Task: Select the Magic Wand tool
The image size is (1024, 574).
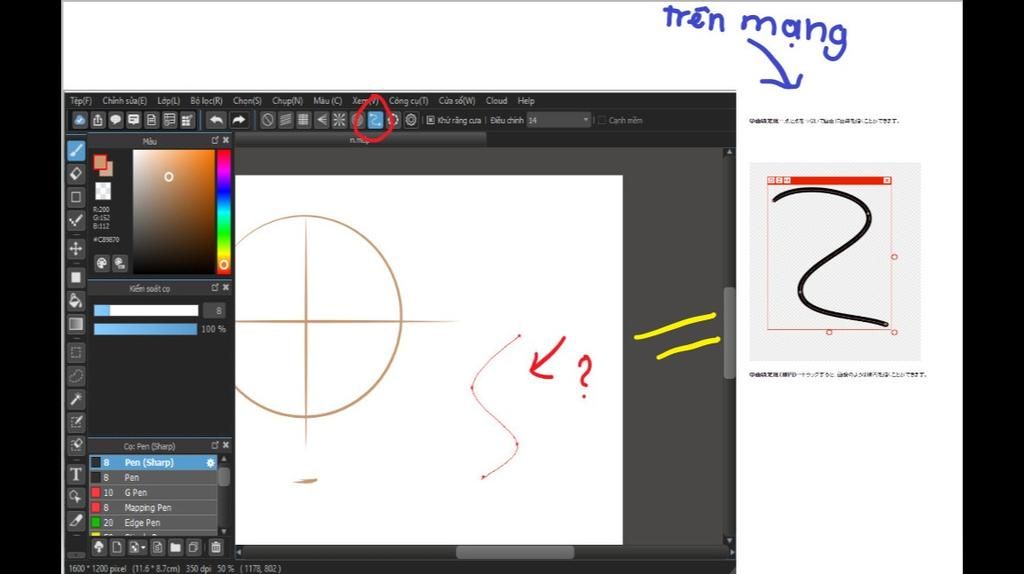Action: [x=76, y=399]
